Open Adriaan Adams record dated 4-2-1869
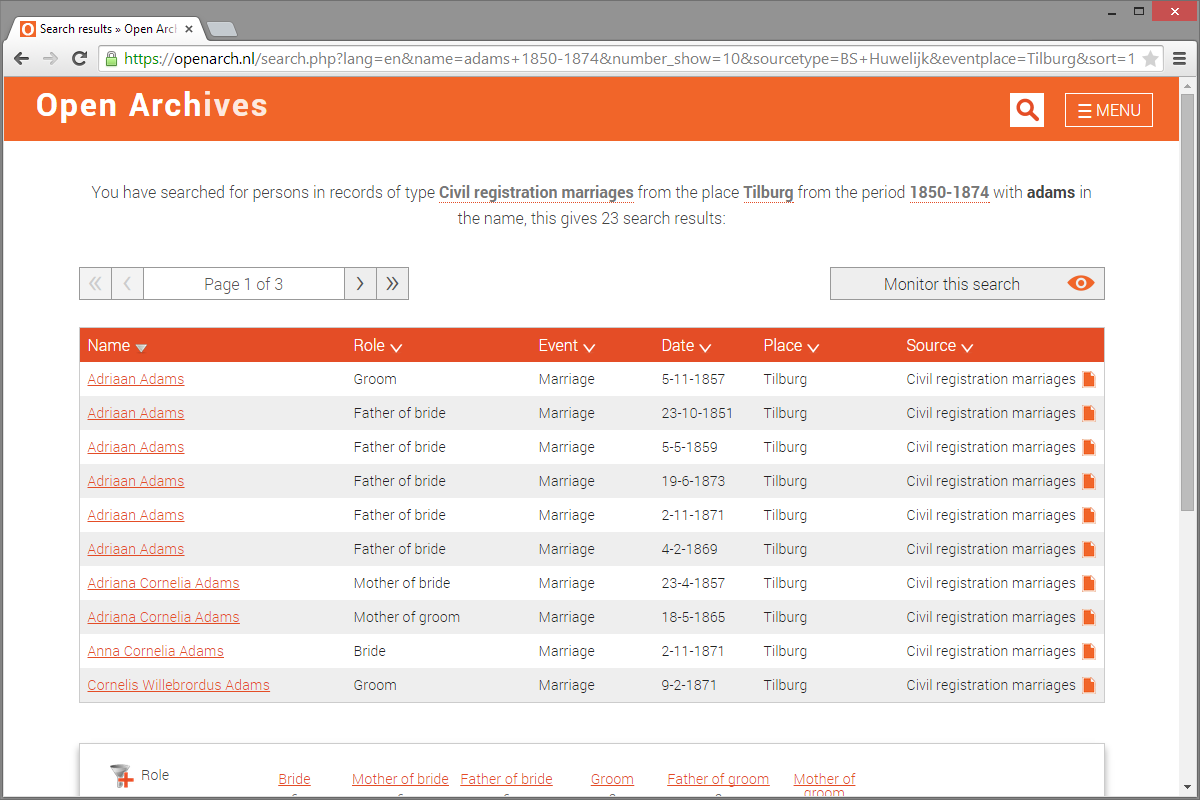1200x800 pixels. 136,549
